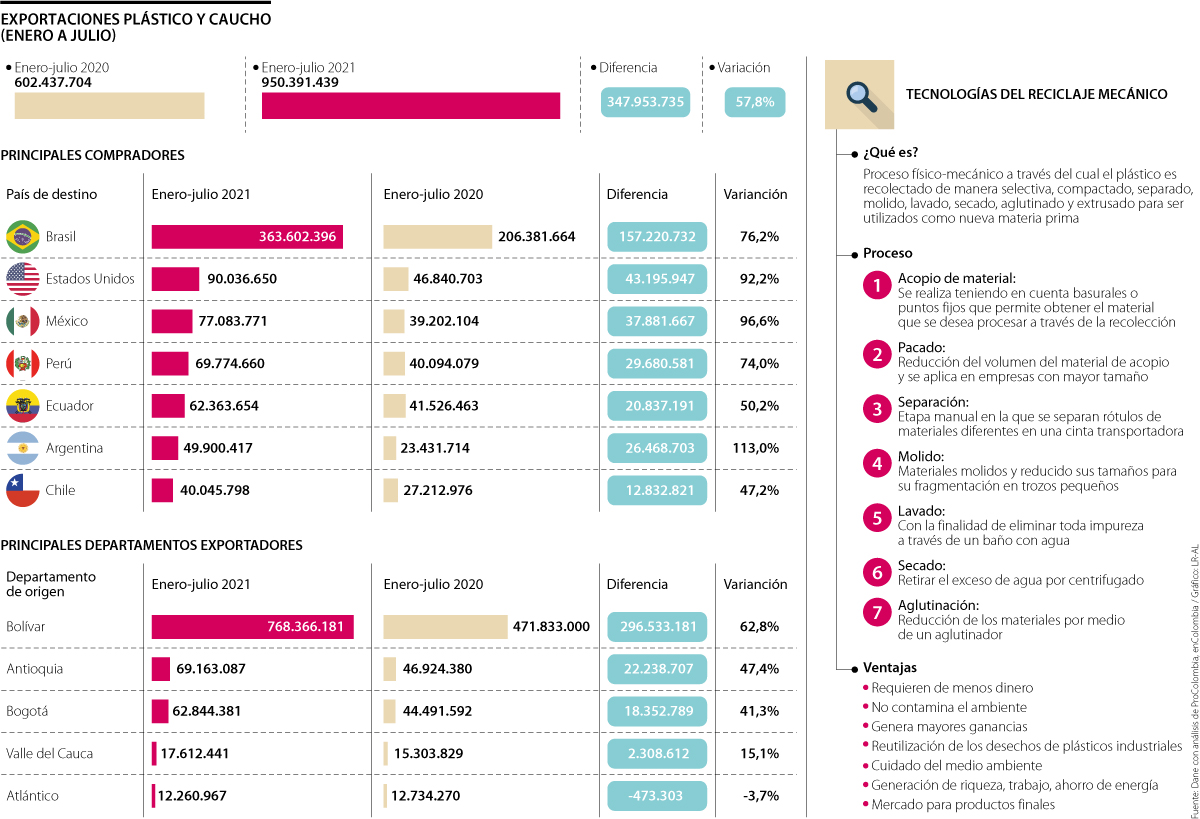Click Atlántico's negative -473.303 difference box

(x=657, y=796)
